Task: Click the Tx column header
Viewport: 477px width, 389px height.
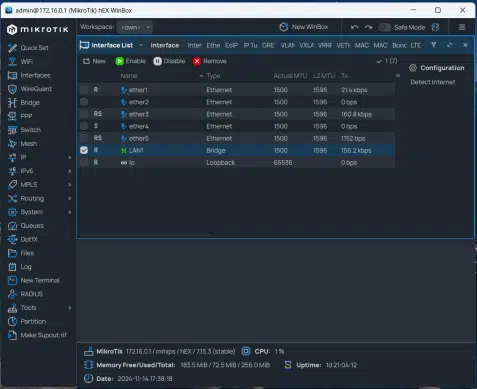Action: [344, 76]
